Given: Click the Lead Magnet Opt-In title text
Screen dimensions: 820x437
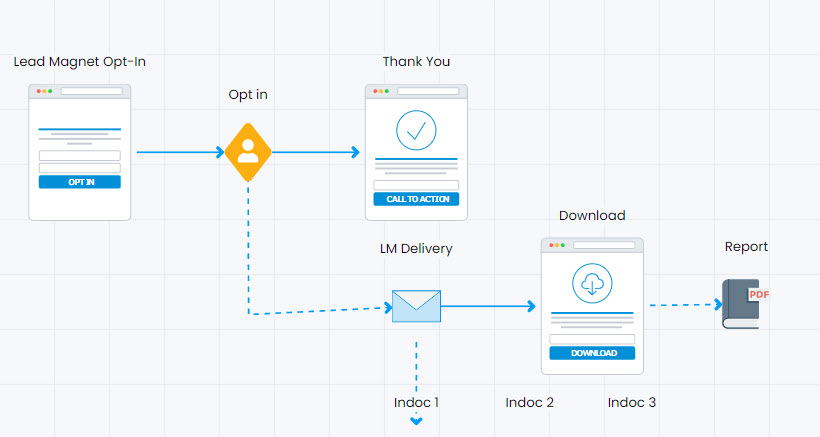Looking at the screenshot, I should 80,62.
